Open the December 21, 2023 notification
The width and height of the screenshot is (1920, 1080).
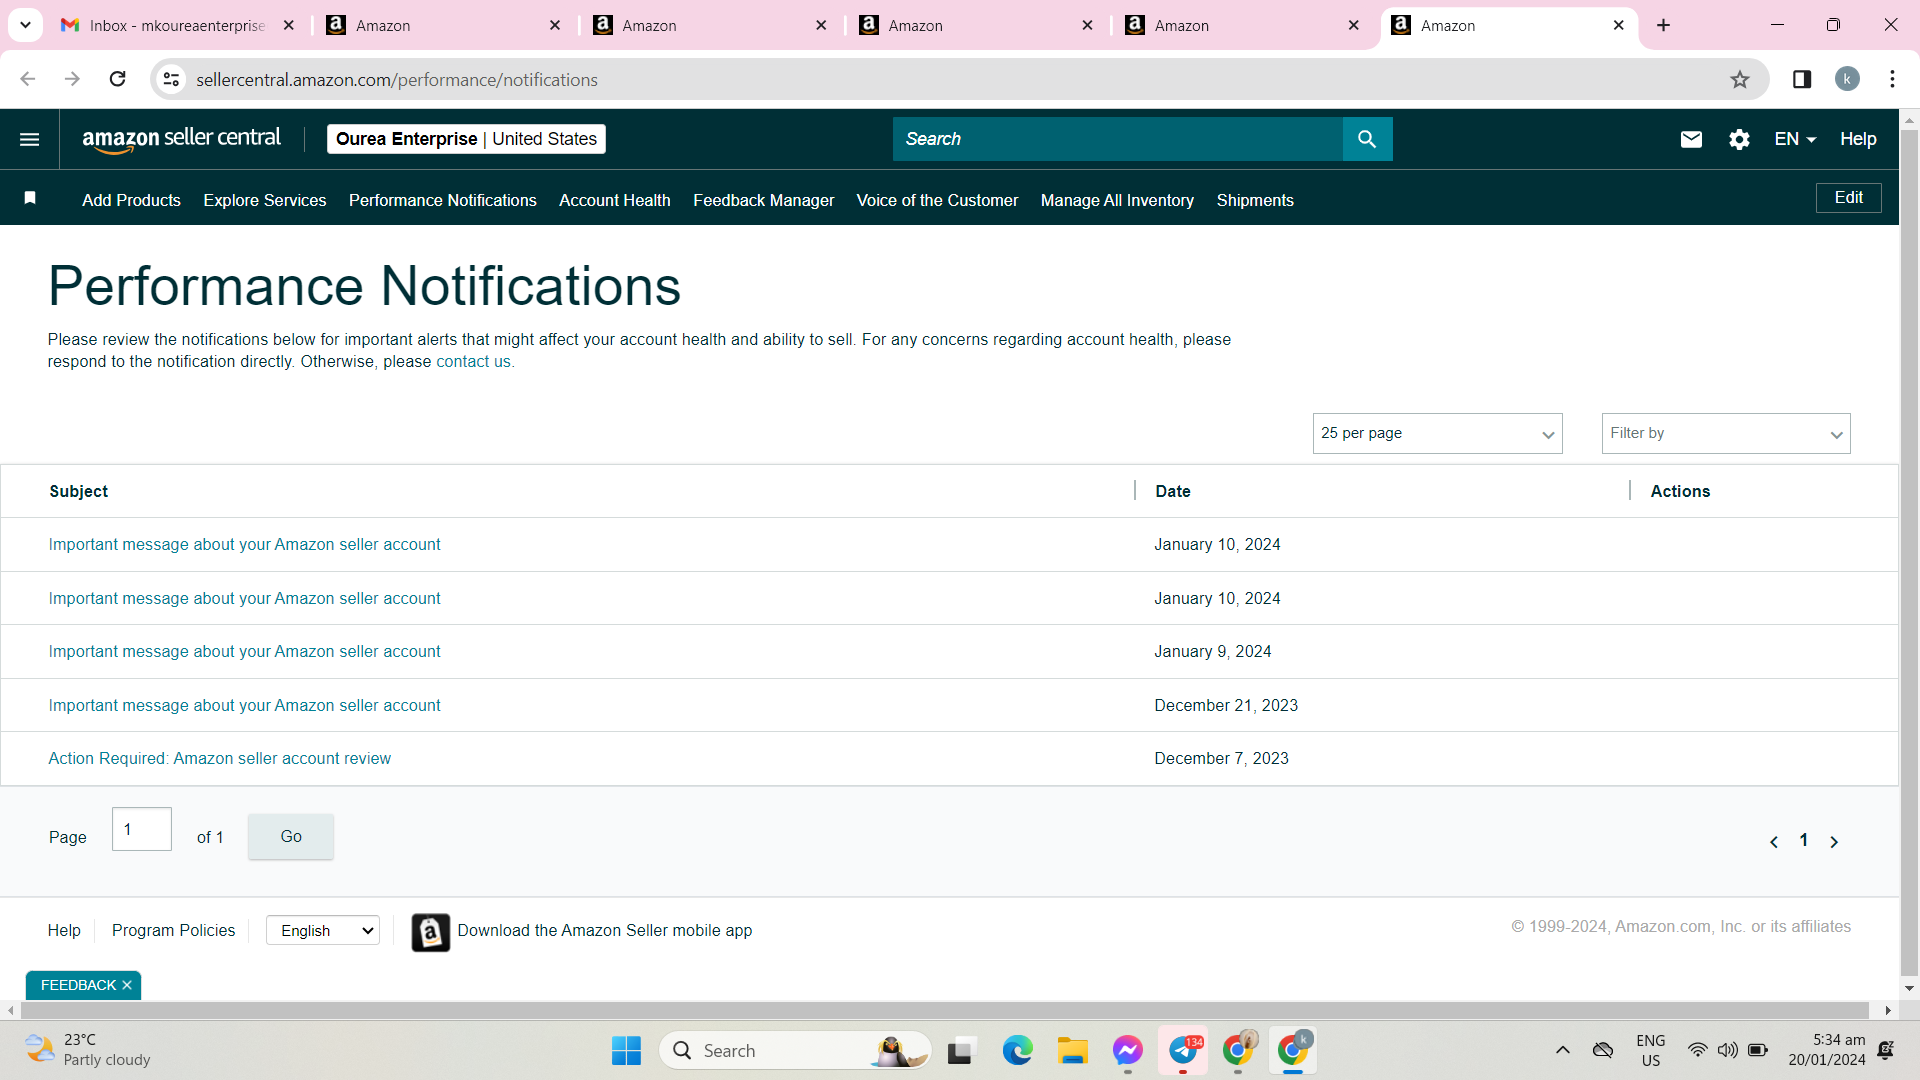244,706
